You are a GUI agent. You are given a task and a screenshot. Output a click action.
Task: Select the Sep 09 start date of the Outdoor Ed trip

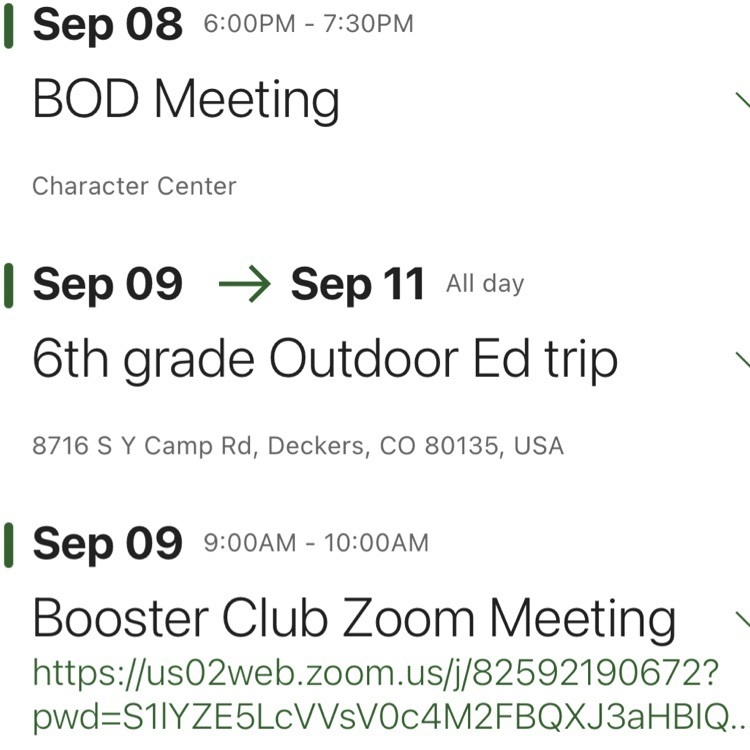point(108,285)
